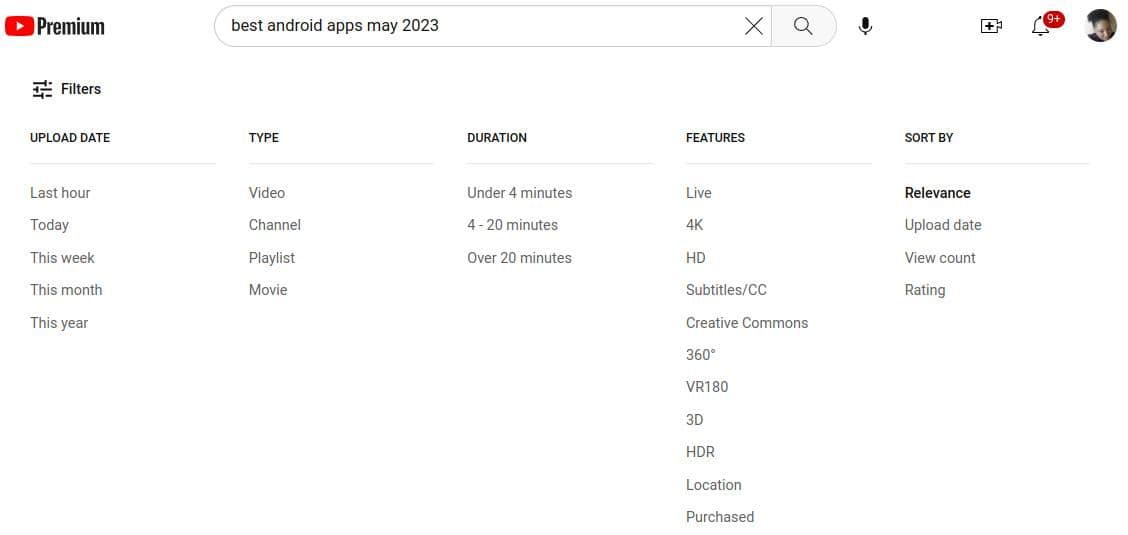Click the magnifying glass search button
Image resolution: width=1128 pixels, height=535 pixels.
[804, 26]
